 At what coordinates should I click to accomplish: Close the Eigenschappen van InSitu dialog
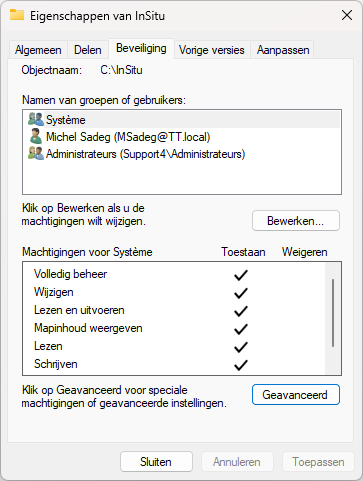click(x=347, y=15)
